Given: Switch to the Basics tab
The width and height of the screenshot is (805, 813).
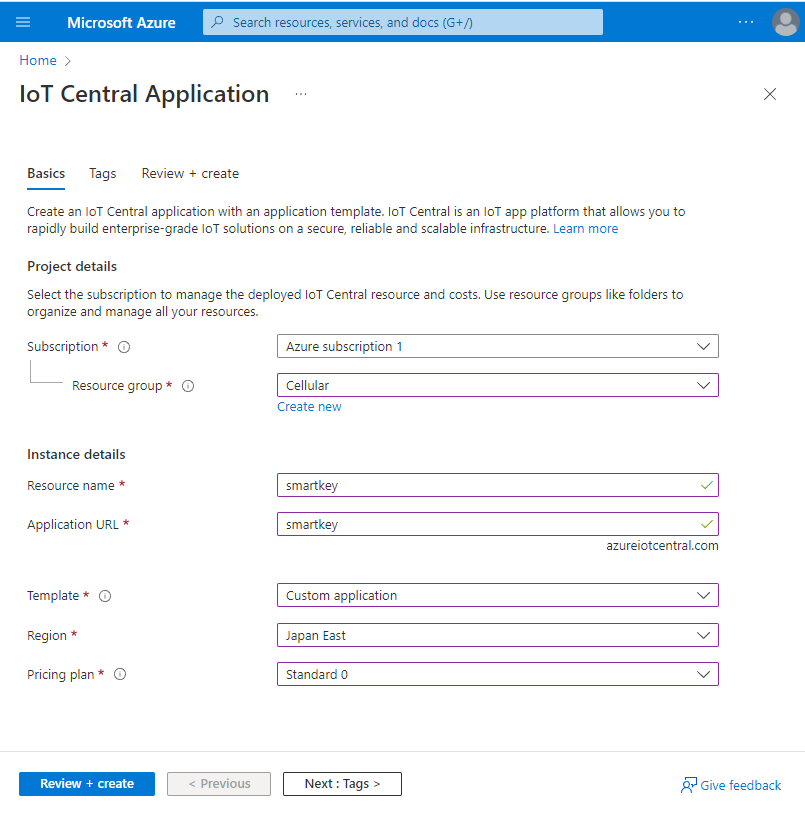Looking at the screenshot, I should (46, 174).
